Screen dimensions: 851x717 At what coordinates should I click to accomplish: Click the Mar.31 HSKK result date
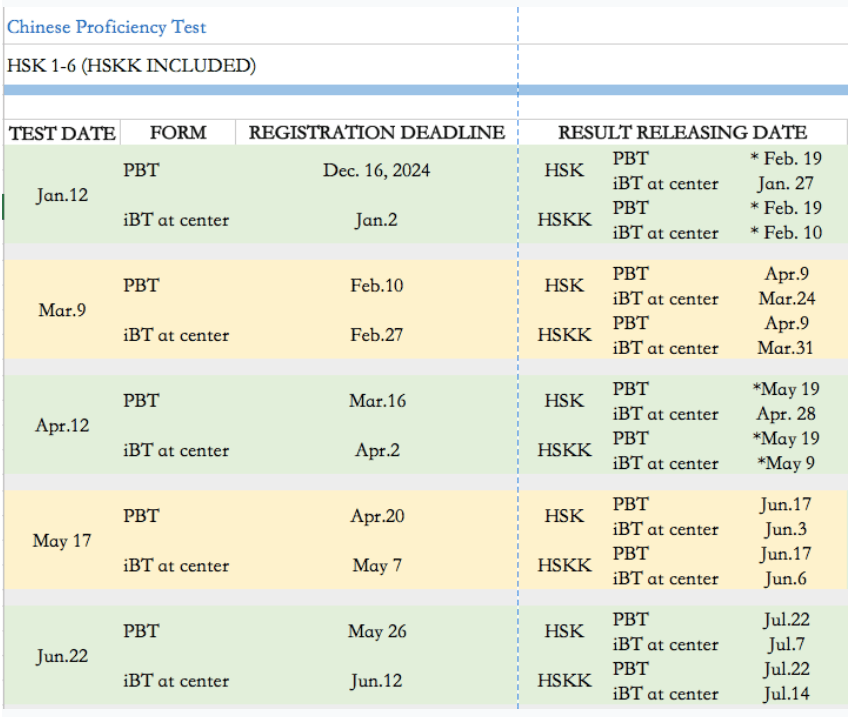coord(785,348)
